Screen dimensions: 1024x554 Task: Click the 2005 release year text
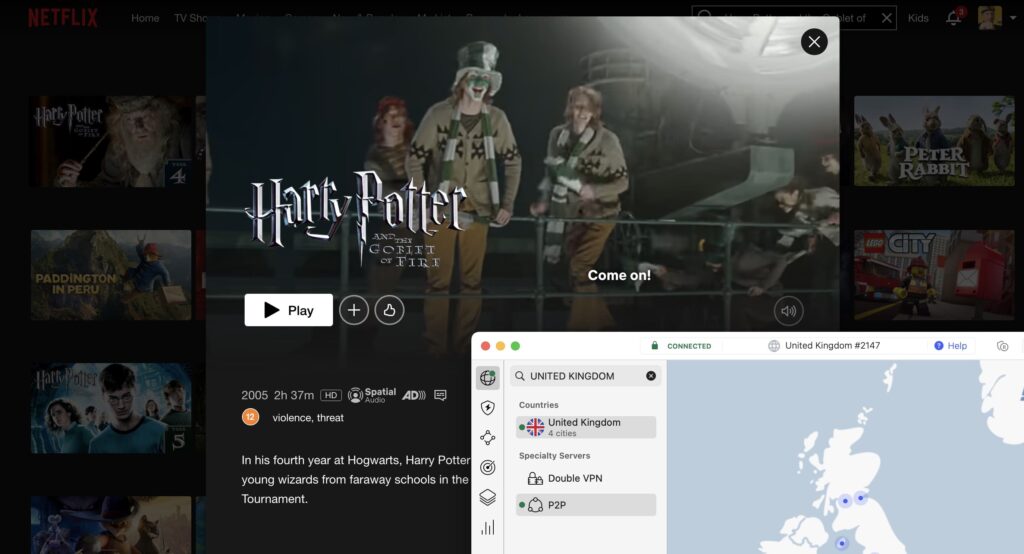click(x=254, y=395)
